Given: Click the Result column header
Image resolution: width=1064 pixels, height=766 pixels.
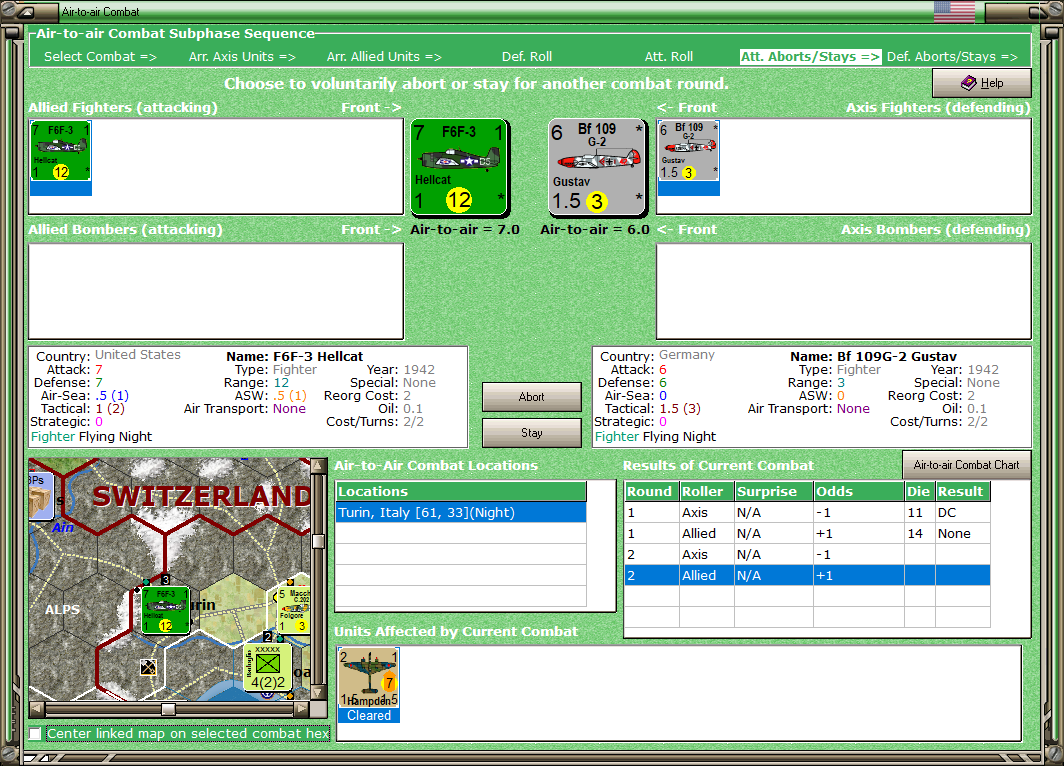Looking at the screenshot, I should click(x=963, y=491).
